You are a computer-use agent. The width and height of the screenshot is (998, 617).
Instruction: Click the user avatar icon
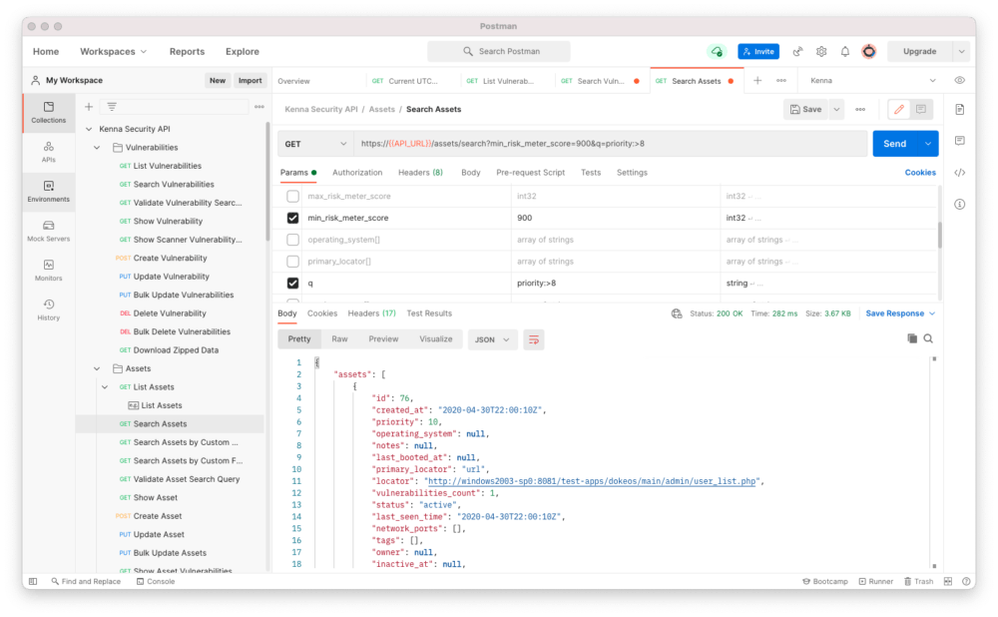pyautogui.click(x=869, y=52)
